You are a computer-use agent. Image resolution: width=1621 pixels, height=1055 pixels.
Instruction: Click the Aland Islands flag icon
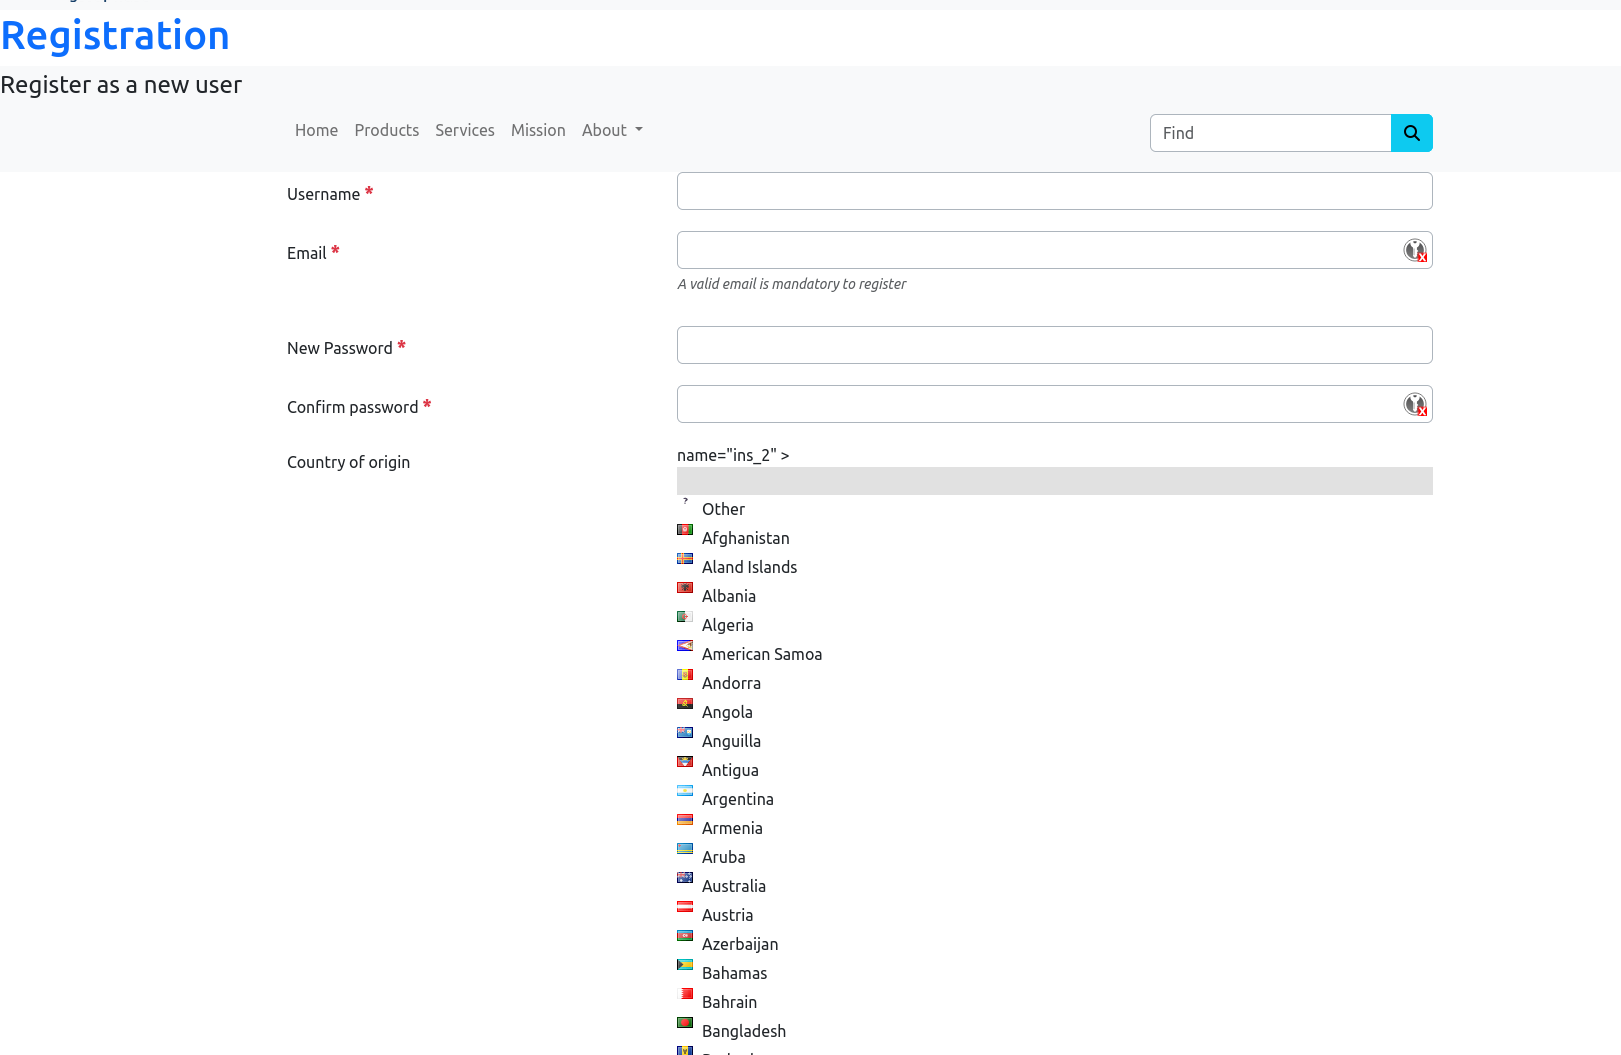tap(685, 559)
